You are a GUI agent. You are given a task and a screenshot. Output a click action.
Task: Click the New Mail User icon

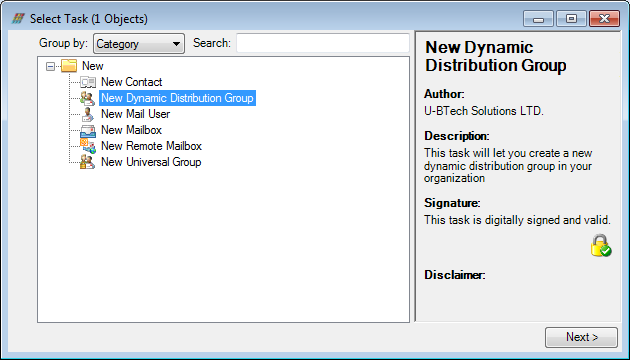(88, 114)
